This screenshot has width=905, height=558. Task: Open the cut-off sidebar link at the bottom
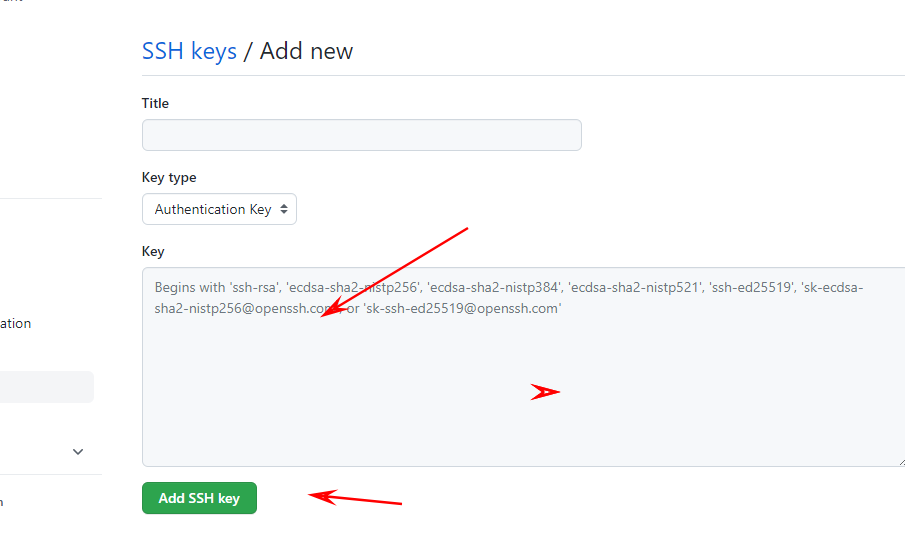point(2,502)
